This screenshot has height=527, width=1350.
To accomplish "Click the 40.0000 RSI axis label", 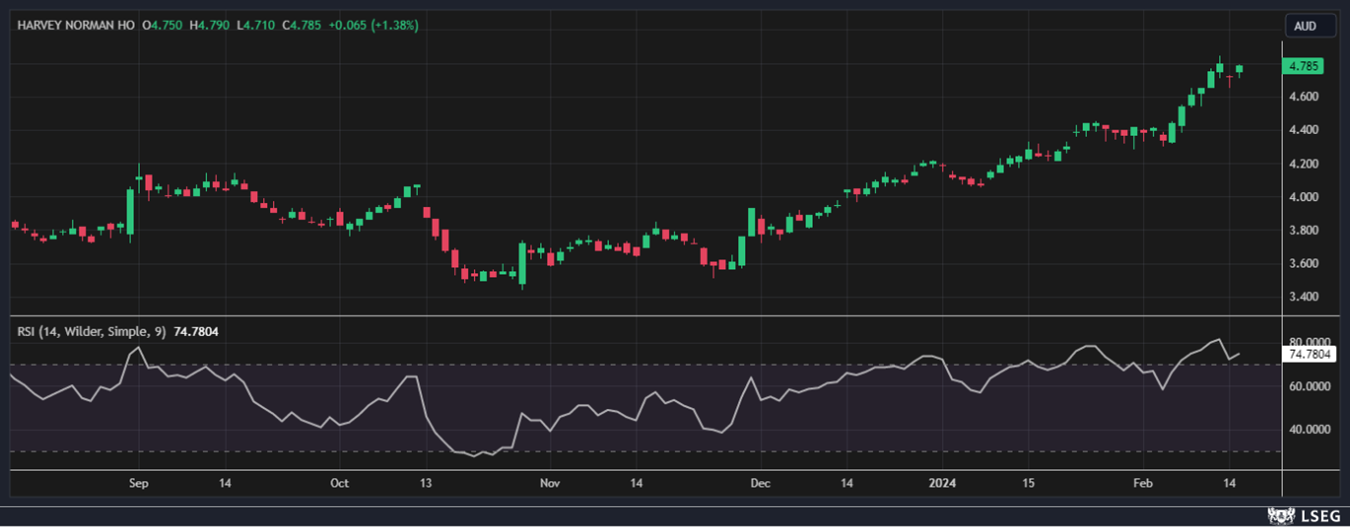I will (x=1308, y=429).
